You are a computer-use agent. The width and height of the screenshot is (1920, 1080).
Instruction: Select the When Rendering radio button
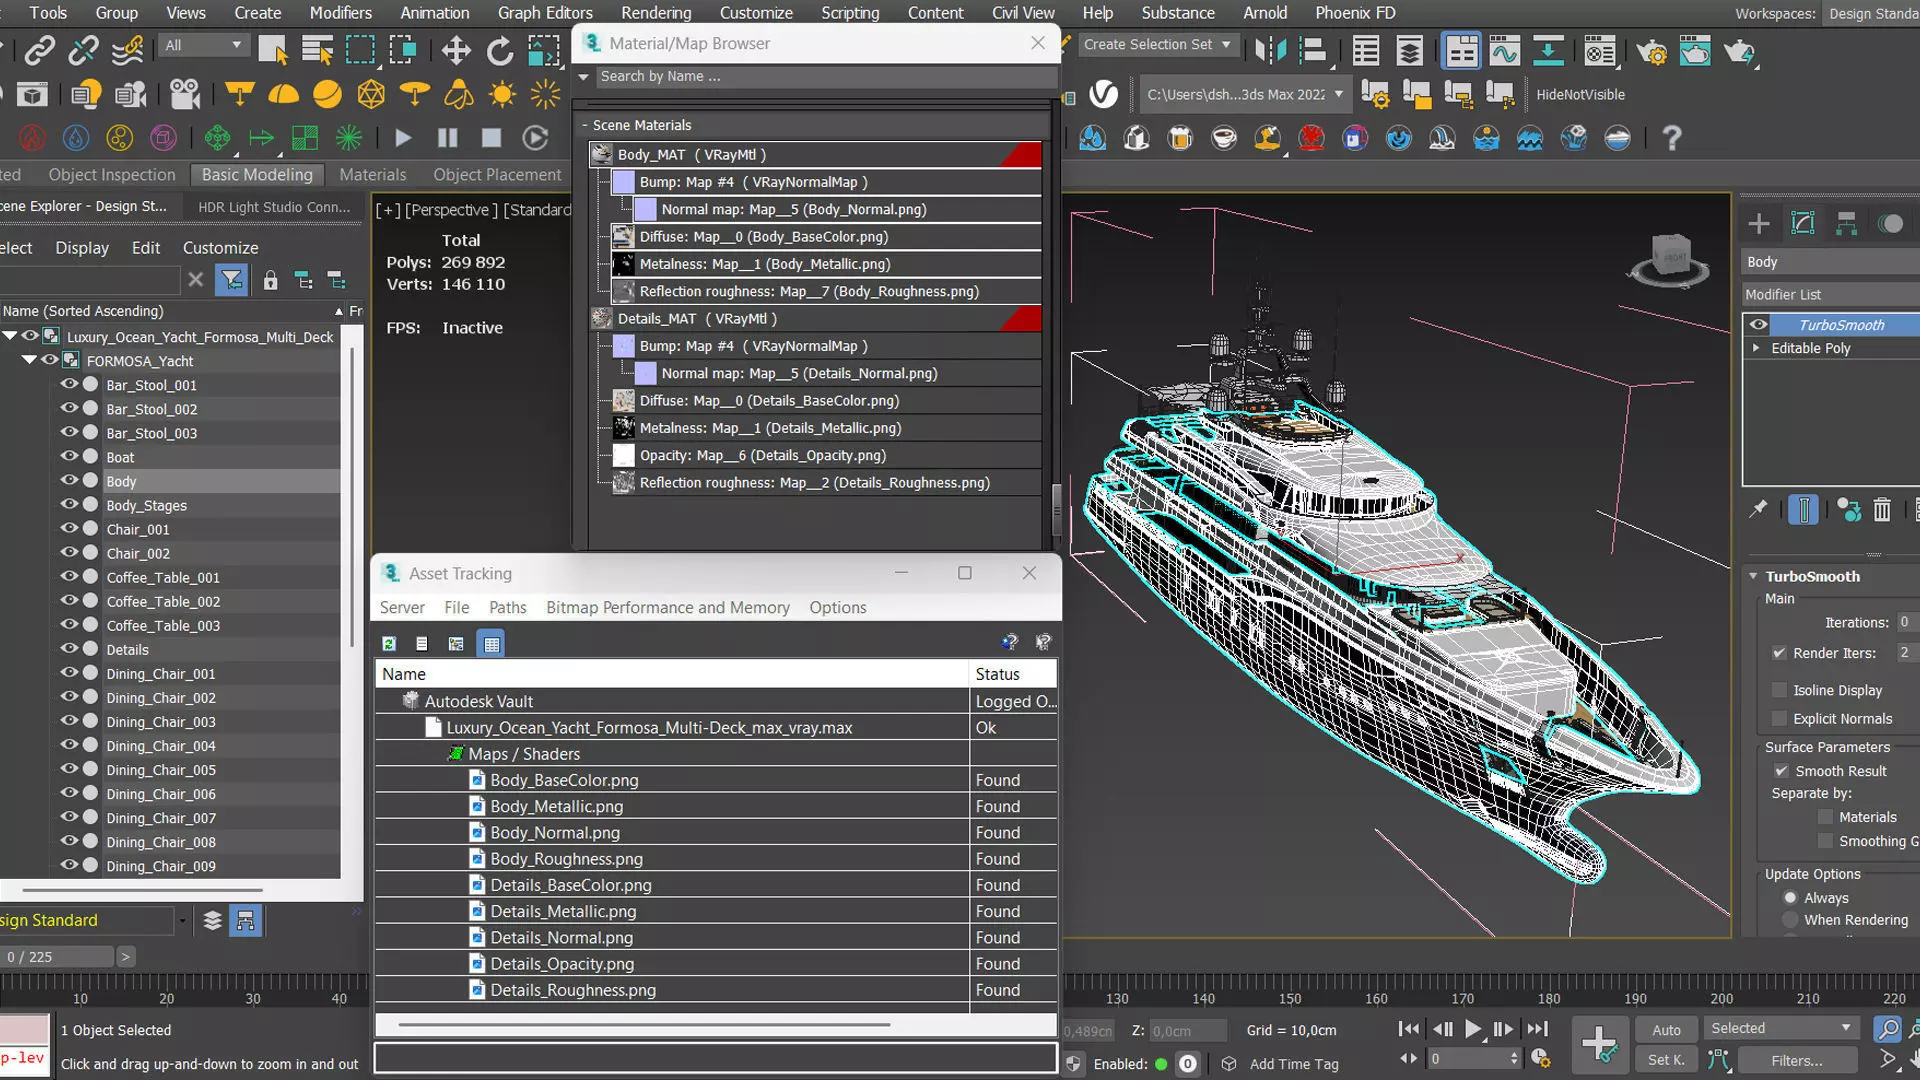[1790, 920]
